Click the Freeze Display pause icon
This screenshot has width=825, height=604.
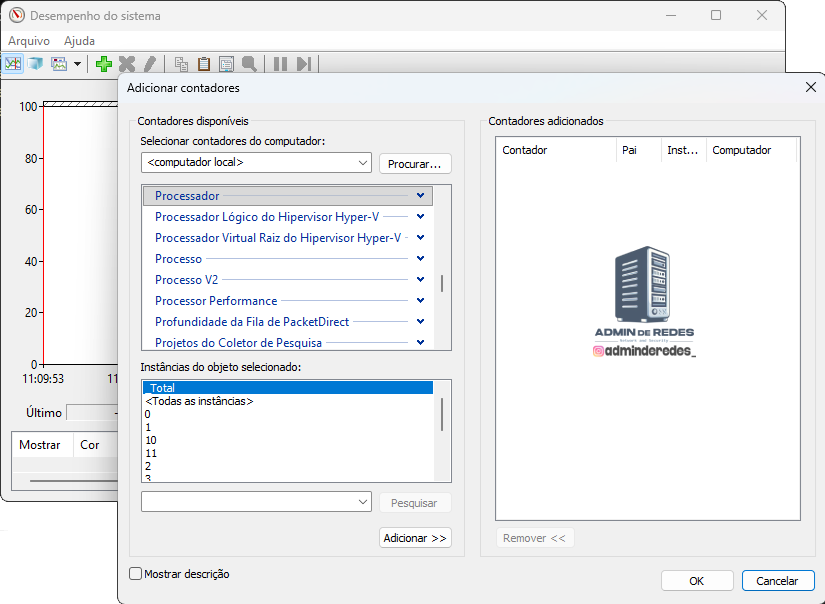pos(280,64)
